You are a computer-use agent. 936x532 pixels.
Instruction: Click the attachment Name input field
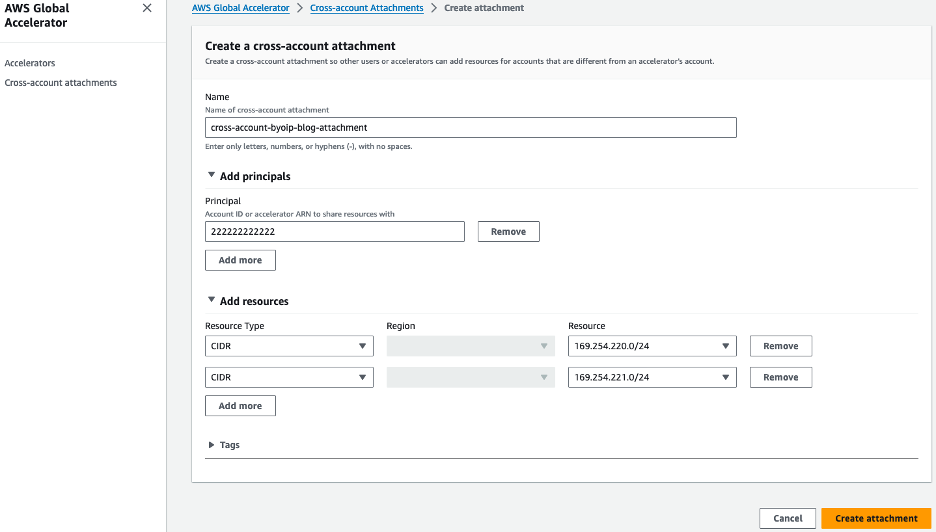(x=470, y=127)
